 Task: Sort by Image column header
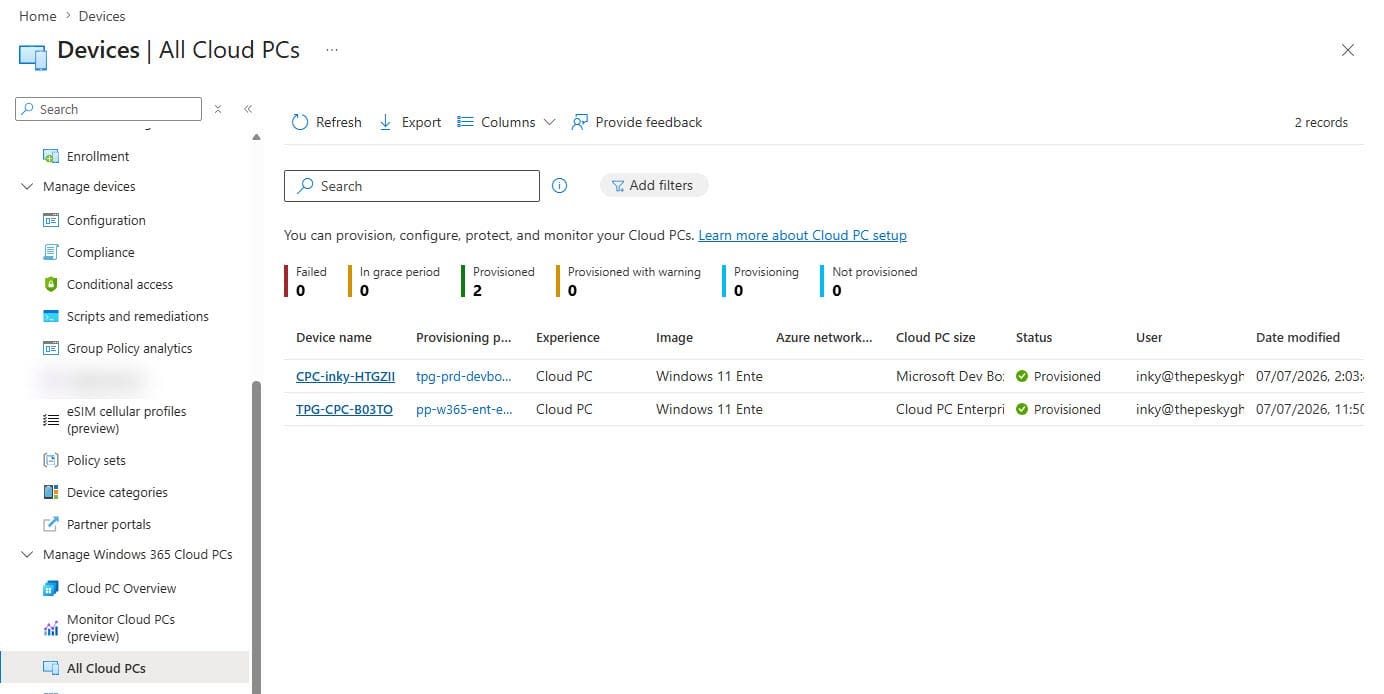click(x=674, y=337)
